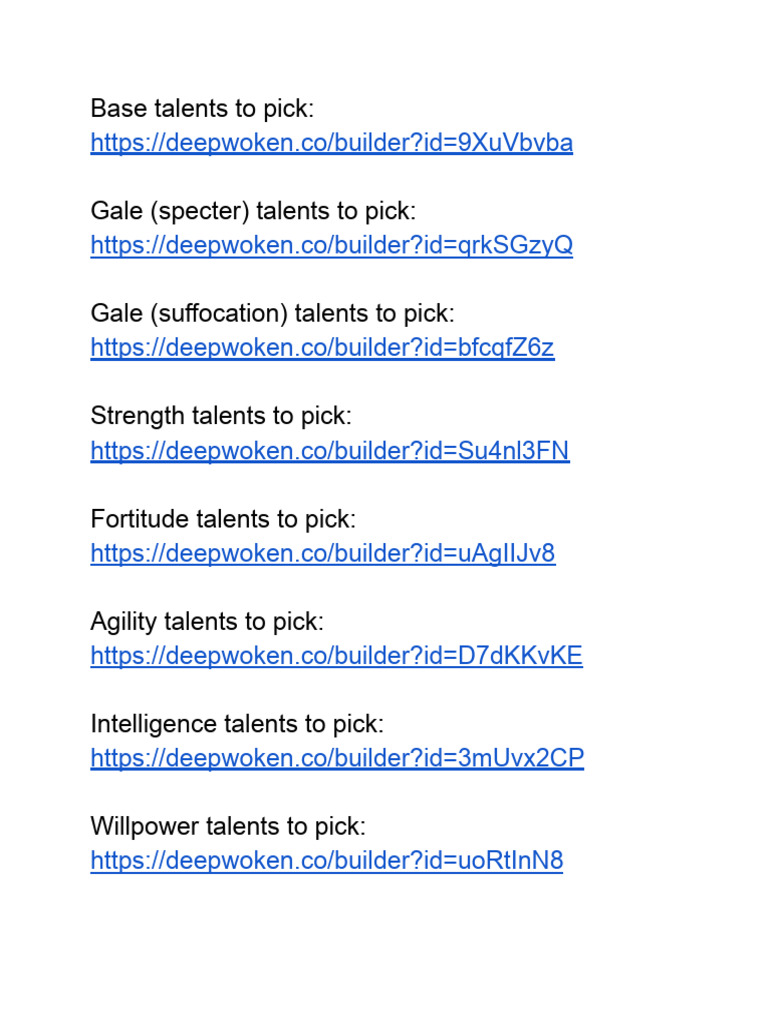This screenshot has width=768, height=1024.
Task: Follow the Willpower talents builder link
Action: [326, 861]
